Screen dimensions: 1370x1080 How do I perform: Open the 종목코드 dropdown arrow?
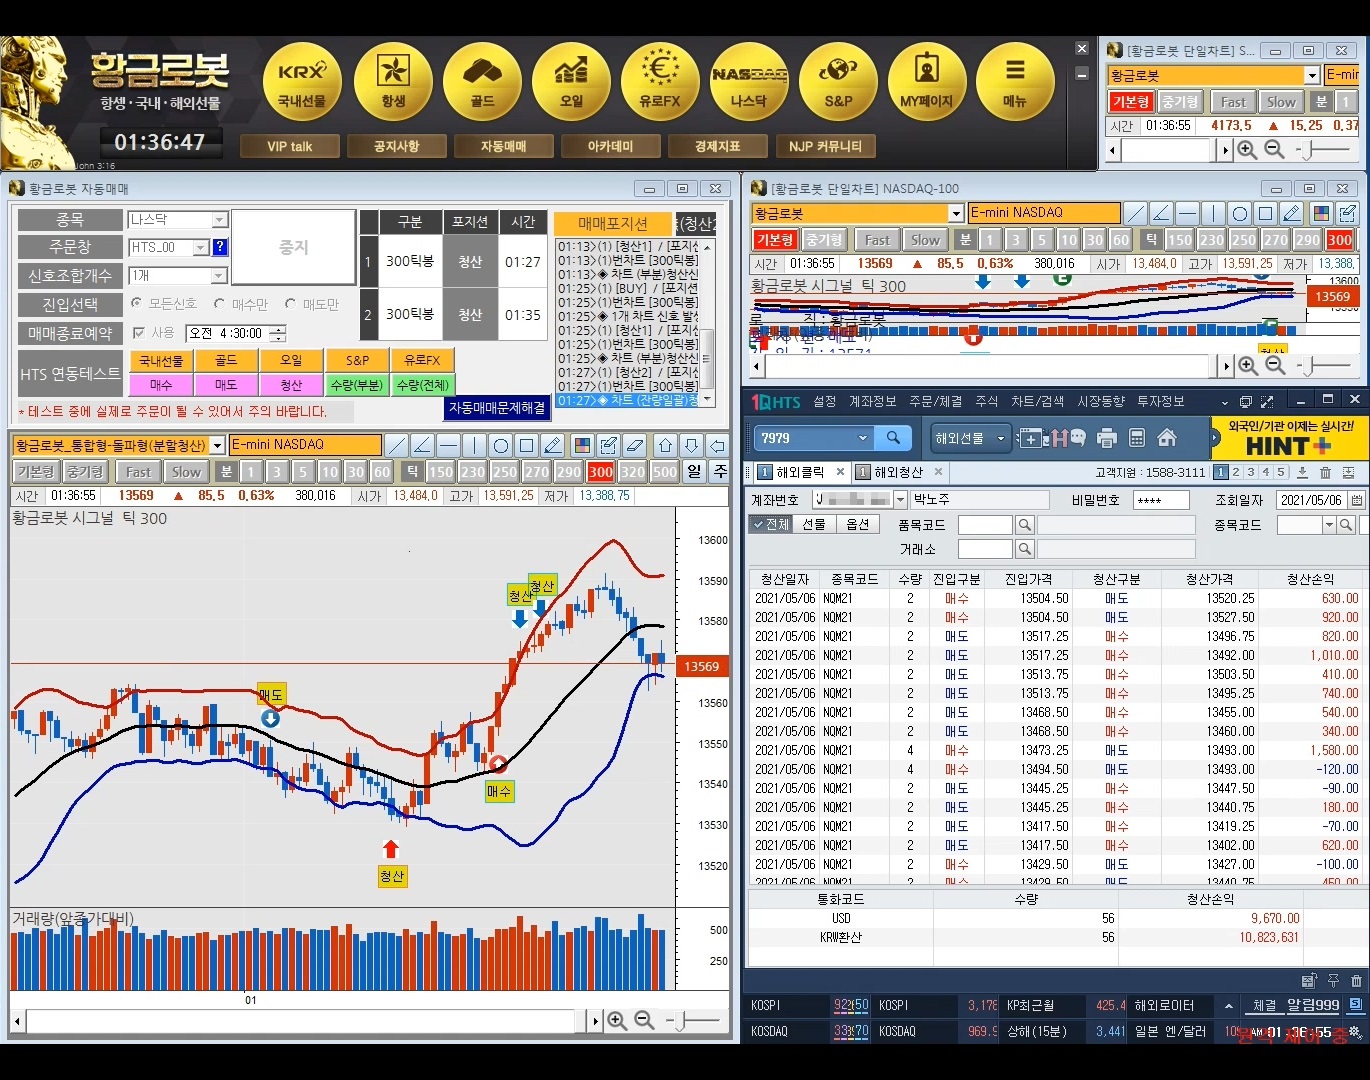tap(1329, 525)
